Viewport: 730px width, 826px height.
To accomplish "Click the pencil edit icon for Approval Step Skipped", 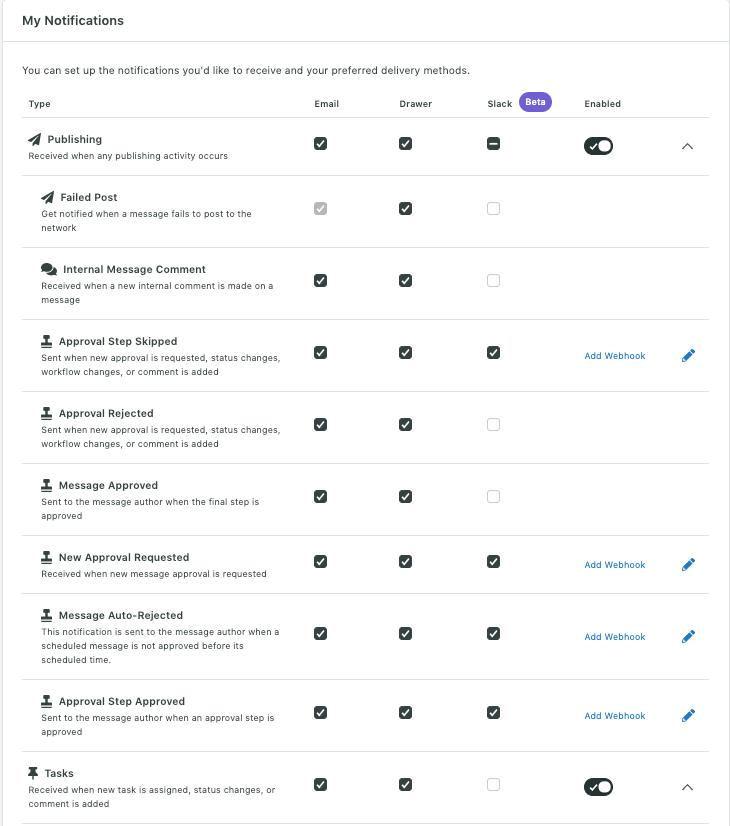I will pos(688,355).
